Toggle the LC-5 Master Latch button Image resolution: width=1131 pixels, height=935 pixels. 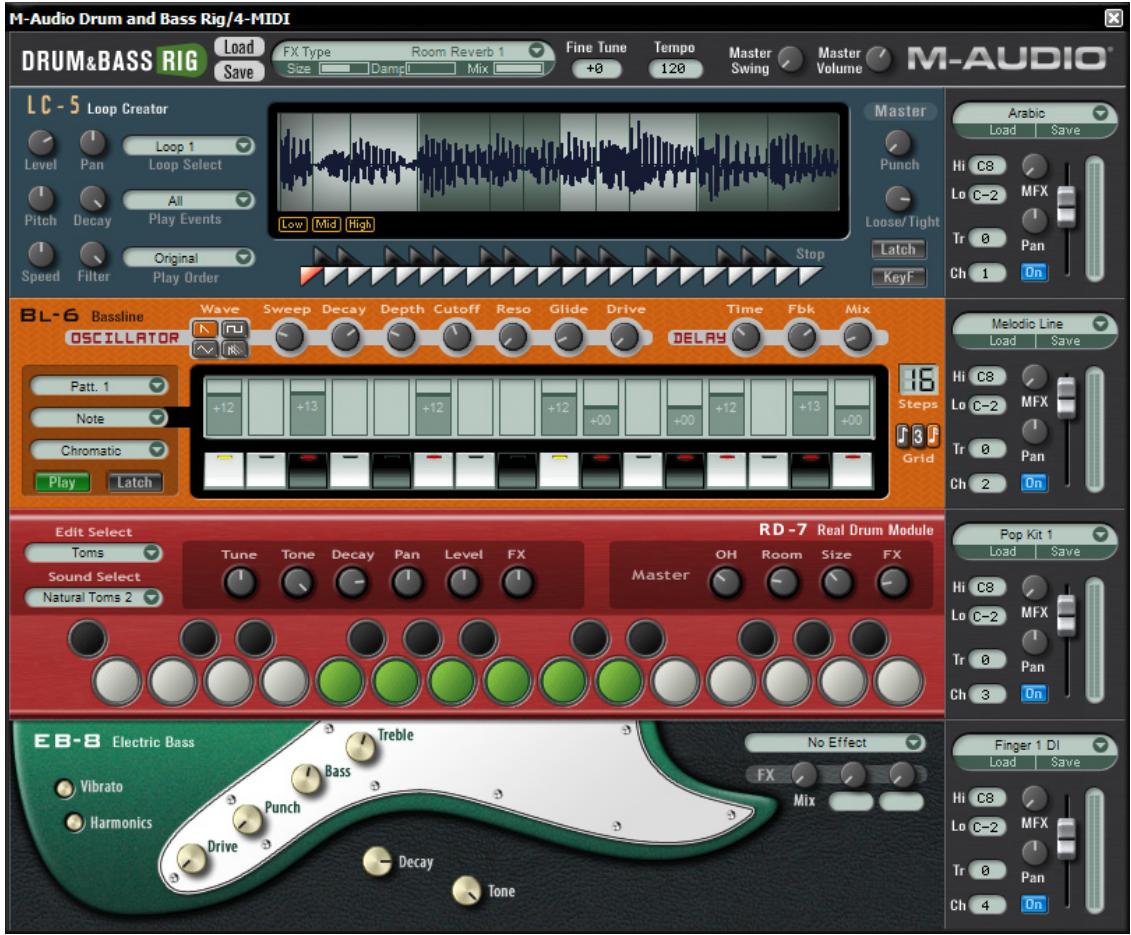(898, 250)
